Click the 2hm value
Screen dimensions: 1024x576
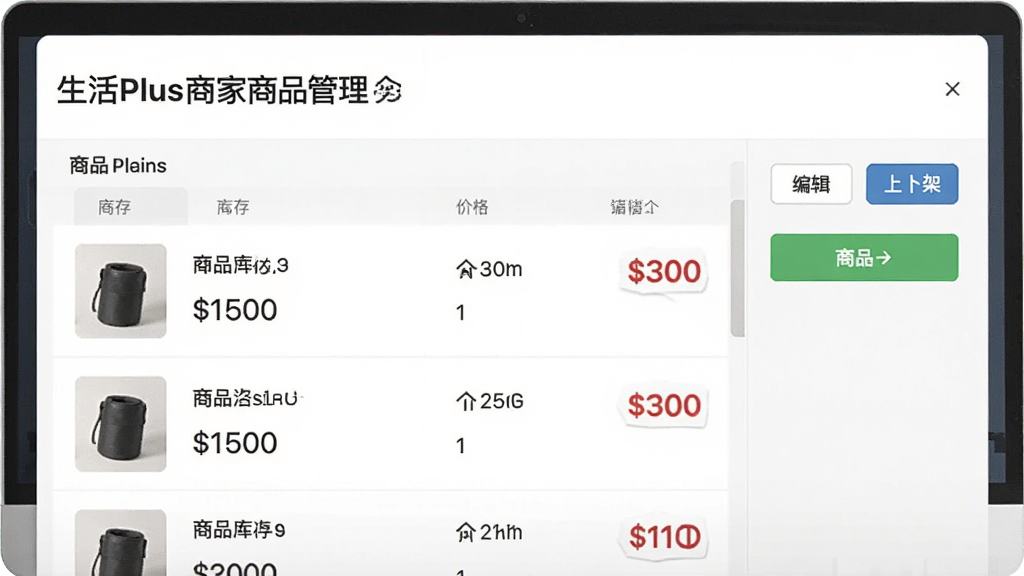[501, 533]
